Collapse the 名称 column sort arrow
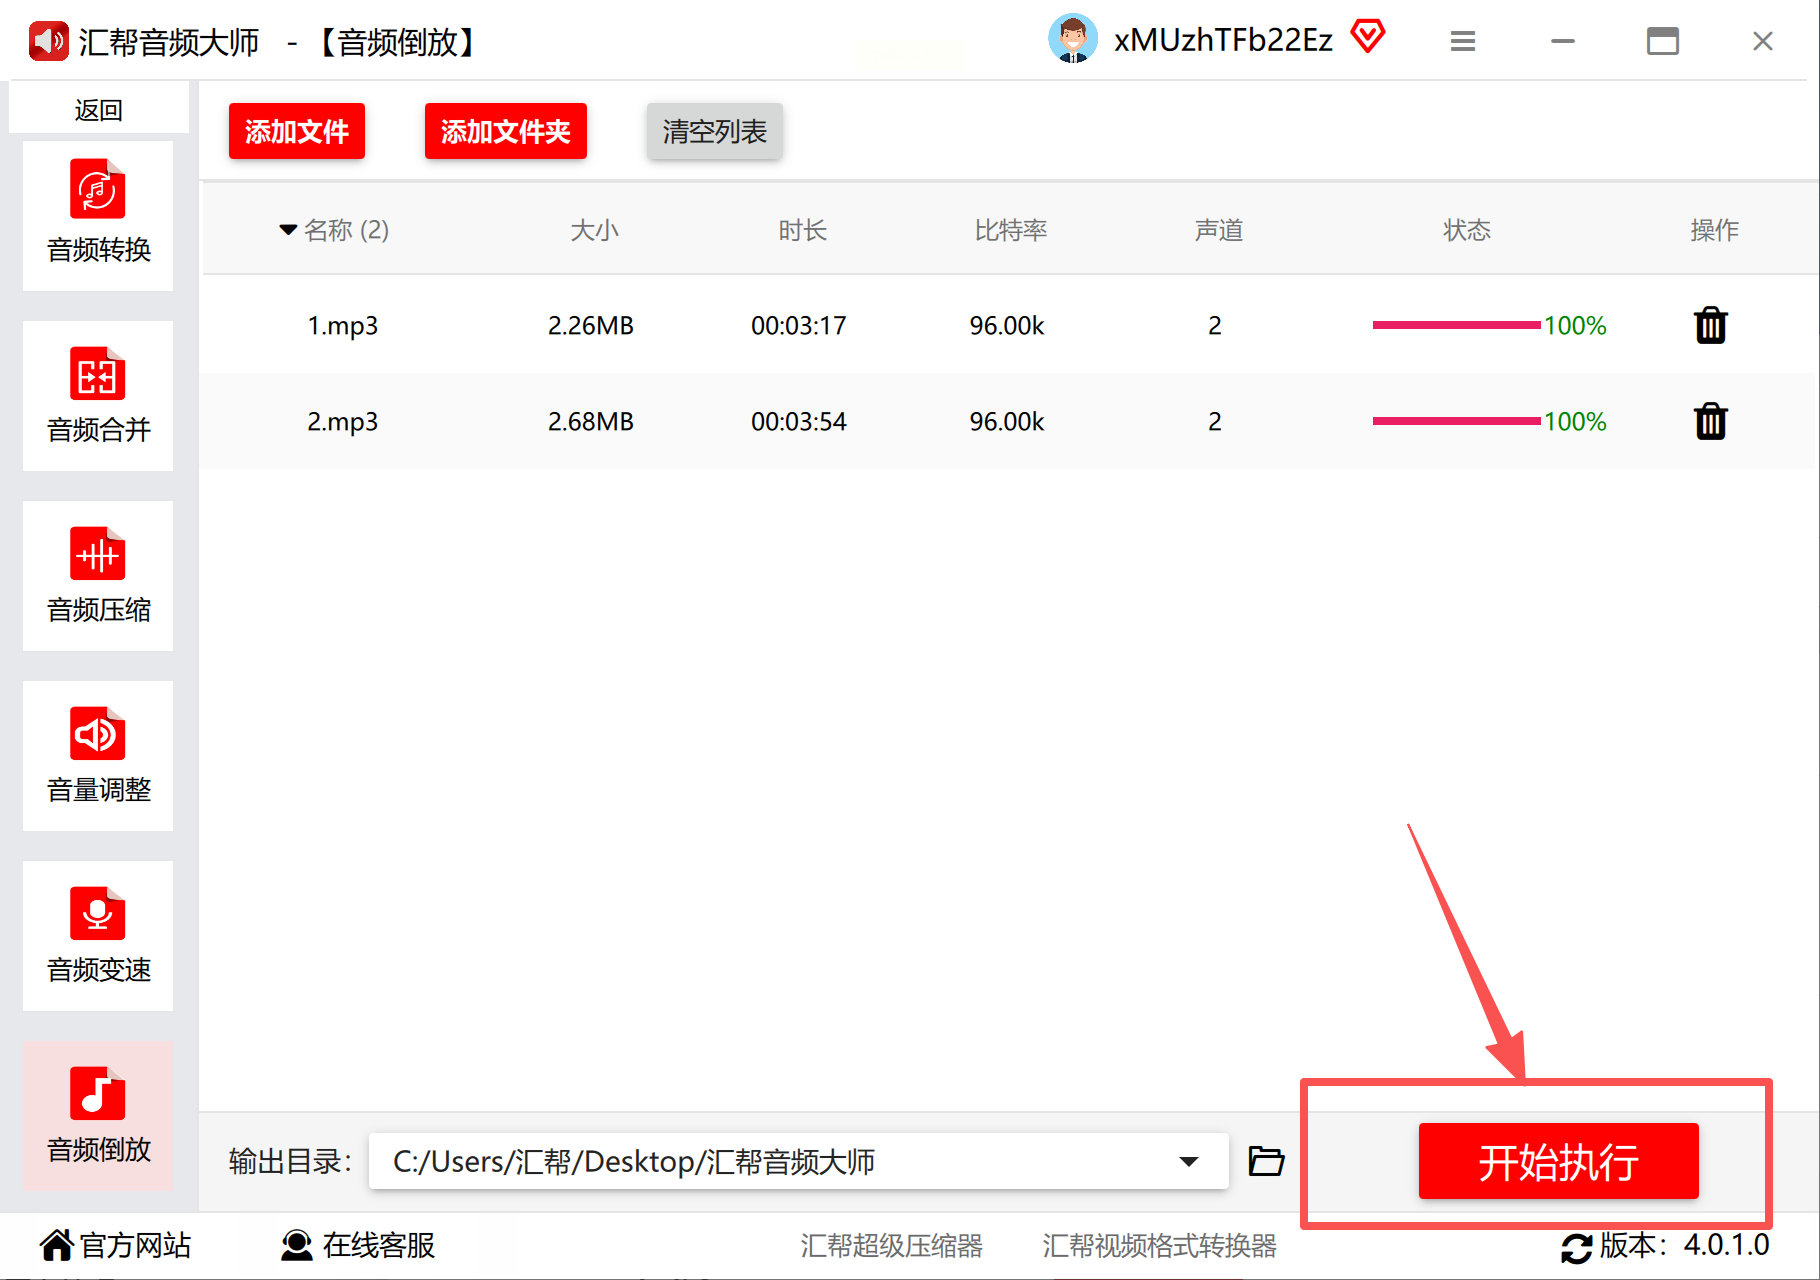Viewport: 1820px width, 1280px height. [x=288, y=230]
